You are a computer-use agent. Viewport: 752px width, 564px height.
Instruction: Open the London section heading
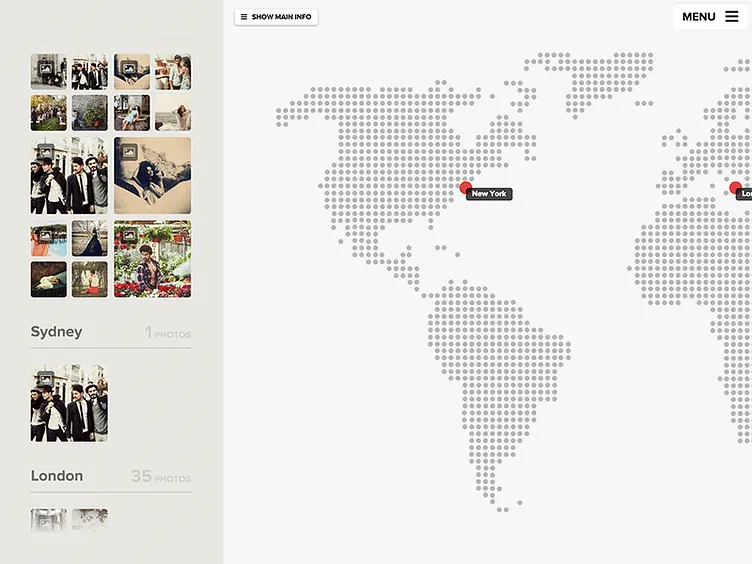57,476
